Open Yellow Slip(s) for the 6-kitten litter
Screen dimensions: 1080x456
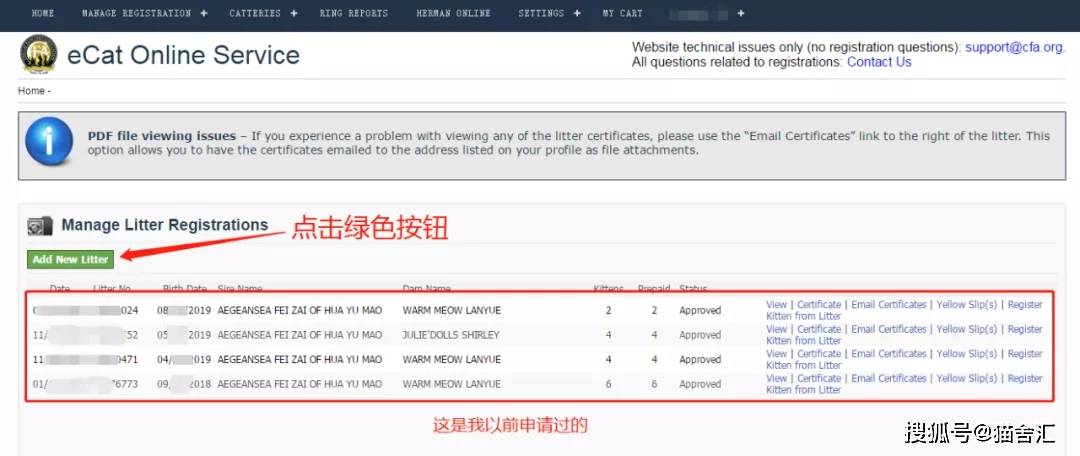pyautogui.click(x=966, y=378)
